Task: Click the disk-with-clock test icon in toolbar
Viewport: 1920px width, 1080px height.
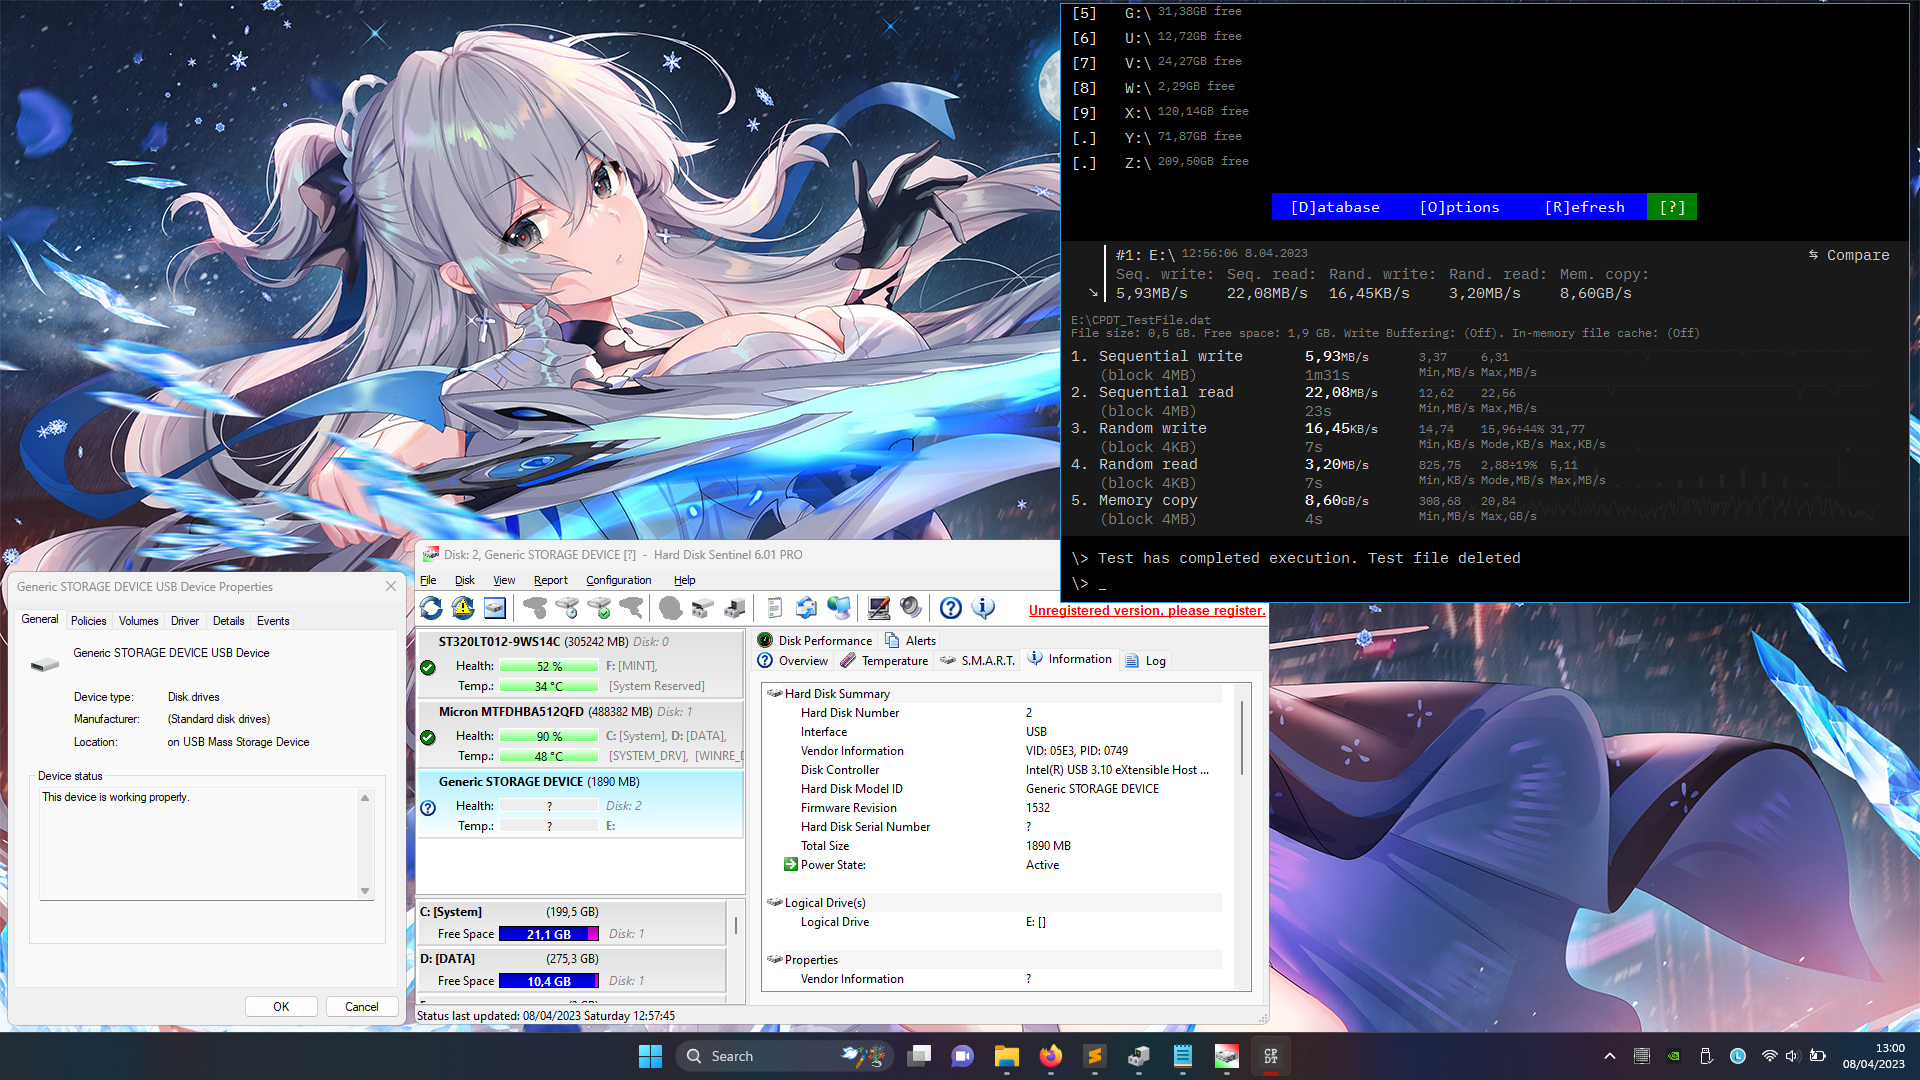Action: tap(567, 608)
